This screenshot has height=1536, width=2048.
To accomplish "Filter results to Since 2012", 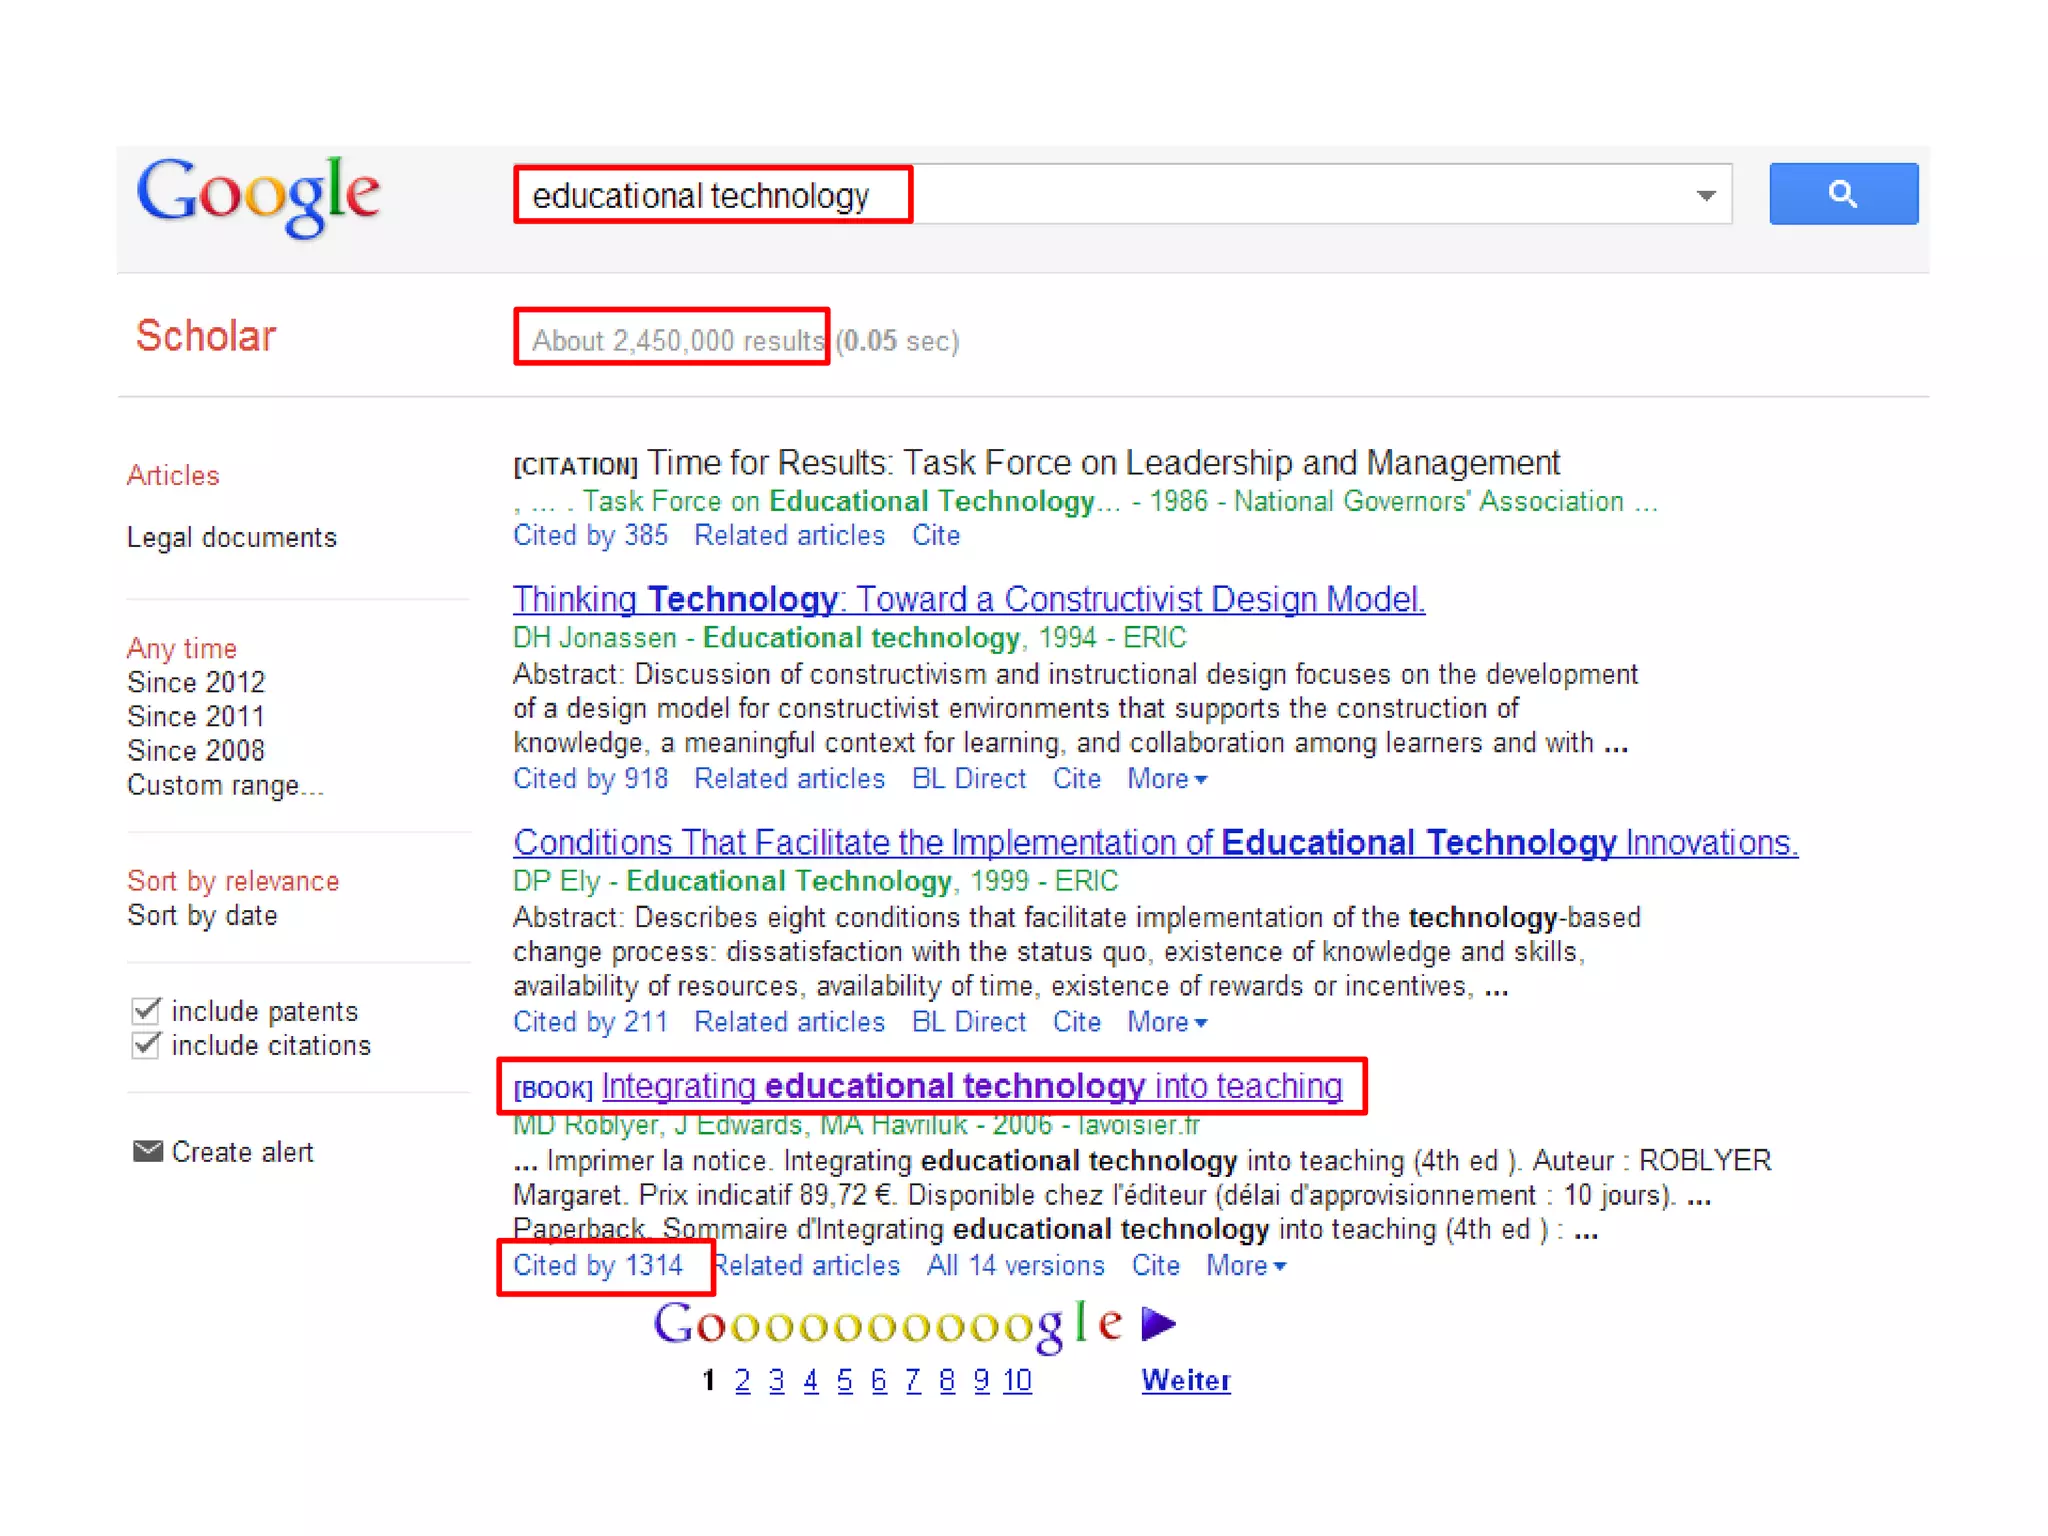I will [x=196, y=682].
